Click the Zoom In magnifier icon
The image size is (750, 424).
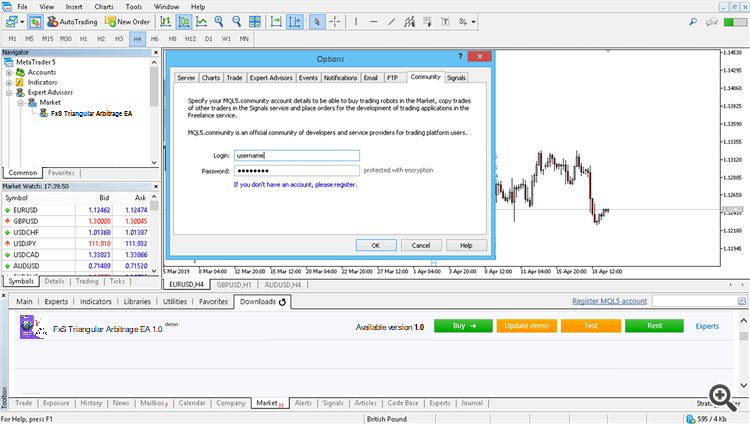click(x=219, y=22)
